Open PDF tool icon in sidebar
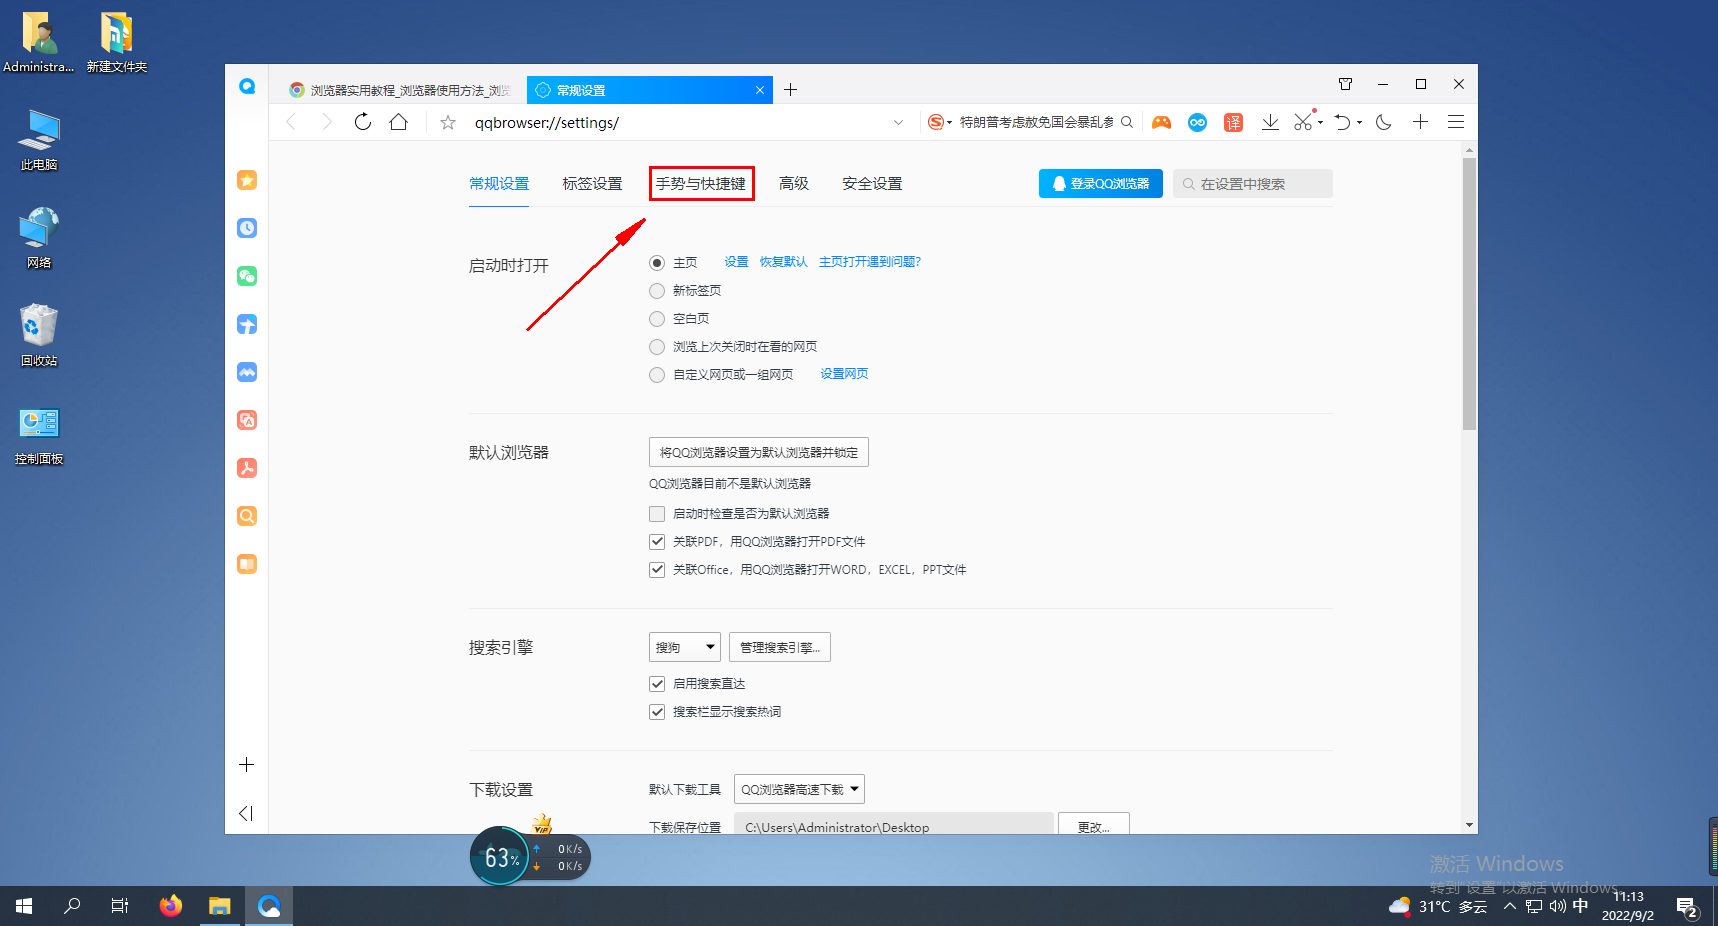1718x926 pixels. [x=247, y=468]
